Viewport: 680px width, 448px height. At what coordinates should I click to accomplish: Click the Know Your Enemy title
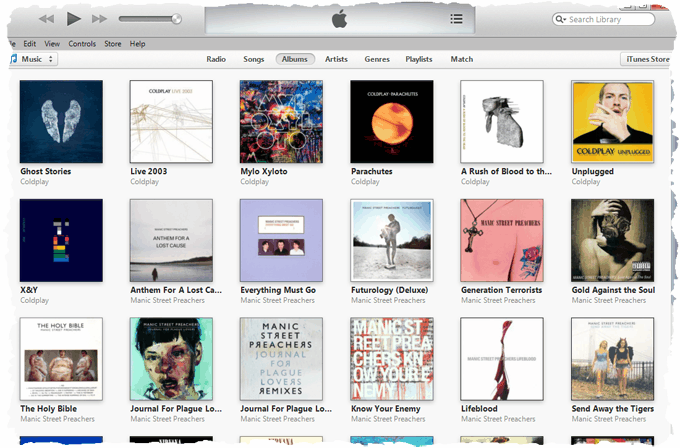tap(386, 409)
